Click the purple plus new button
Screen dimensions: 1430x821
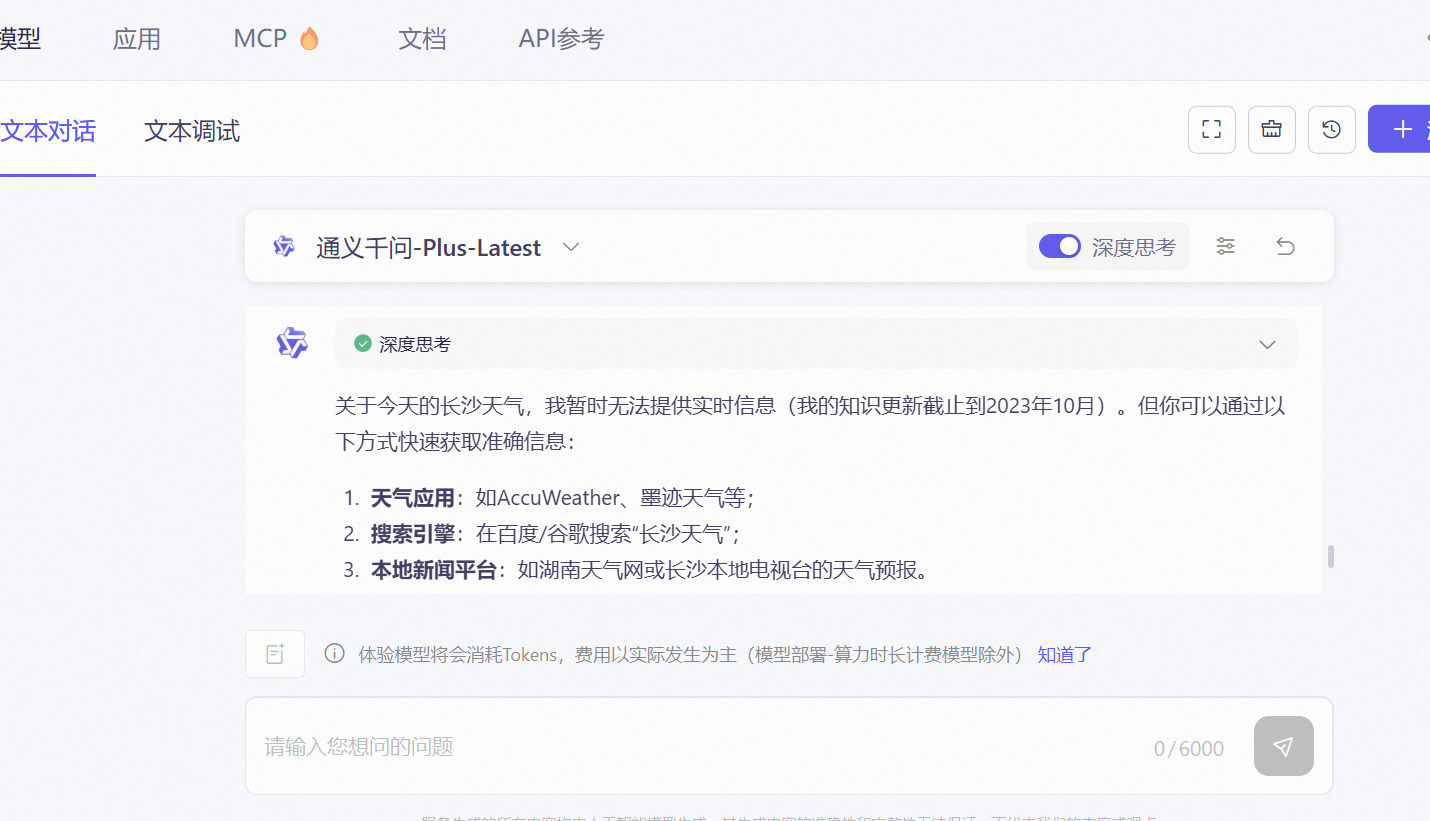[1402, 130]
